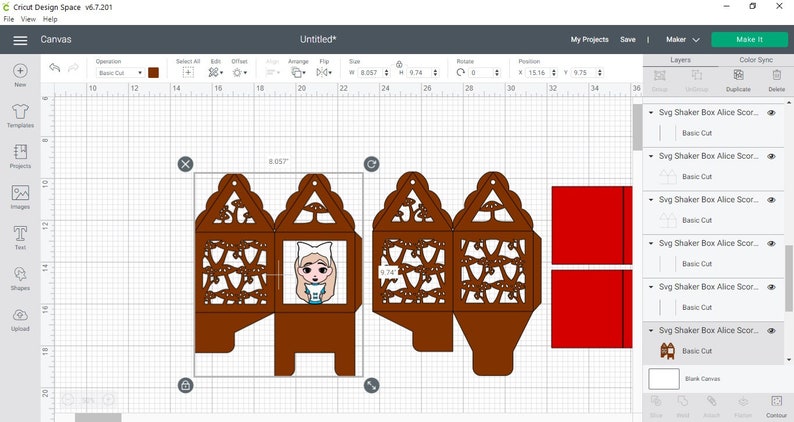Screen dimensions: 794x422
Task: Click the canvas zoom out button
Action: point(68,400)
